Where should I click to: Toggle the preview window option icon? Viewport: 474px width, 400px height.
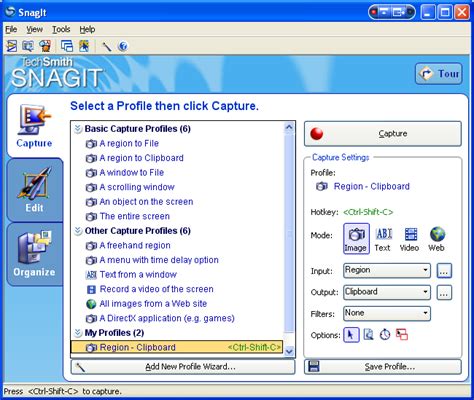368,334
